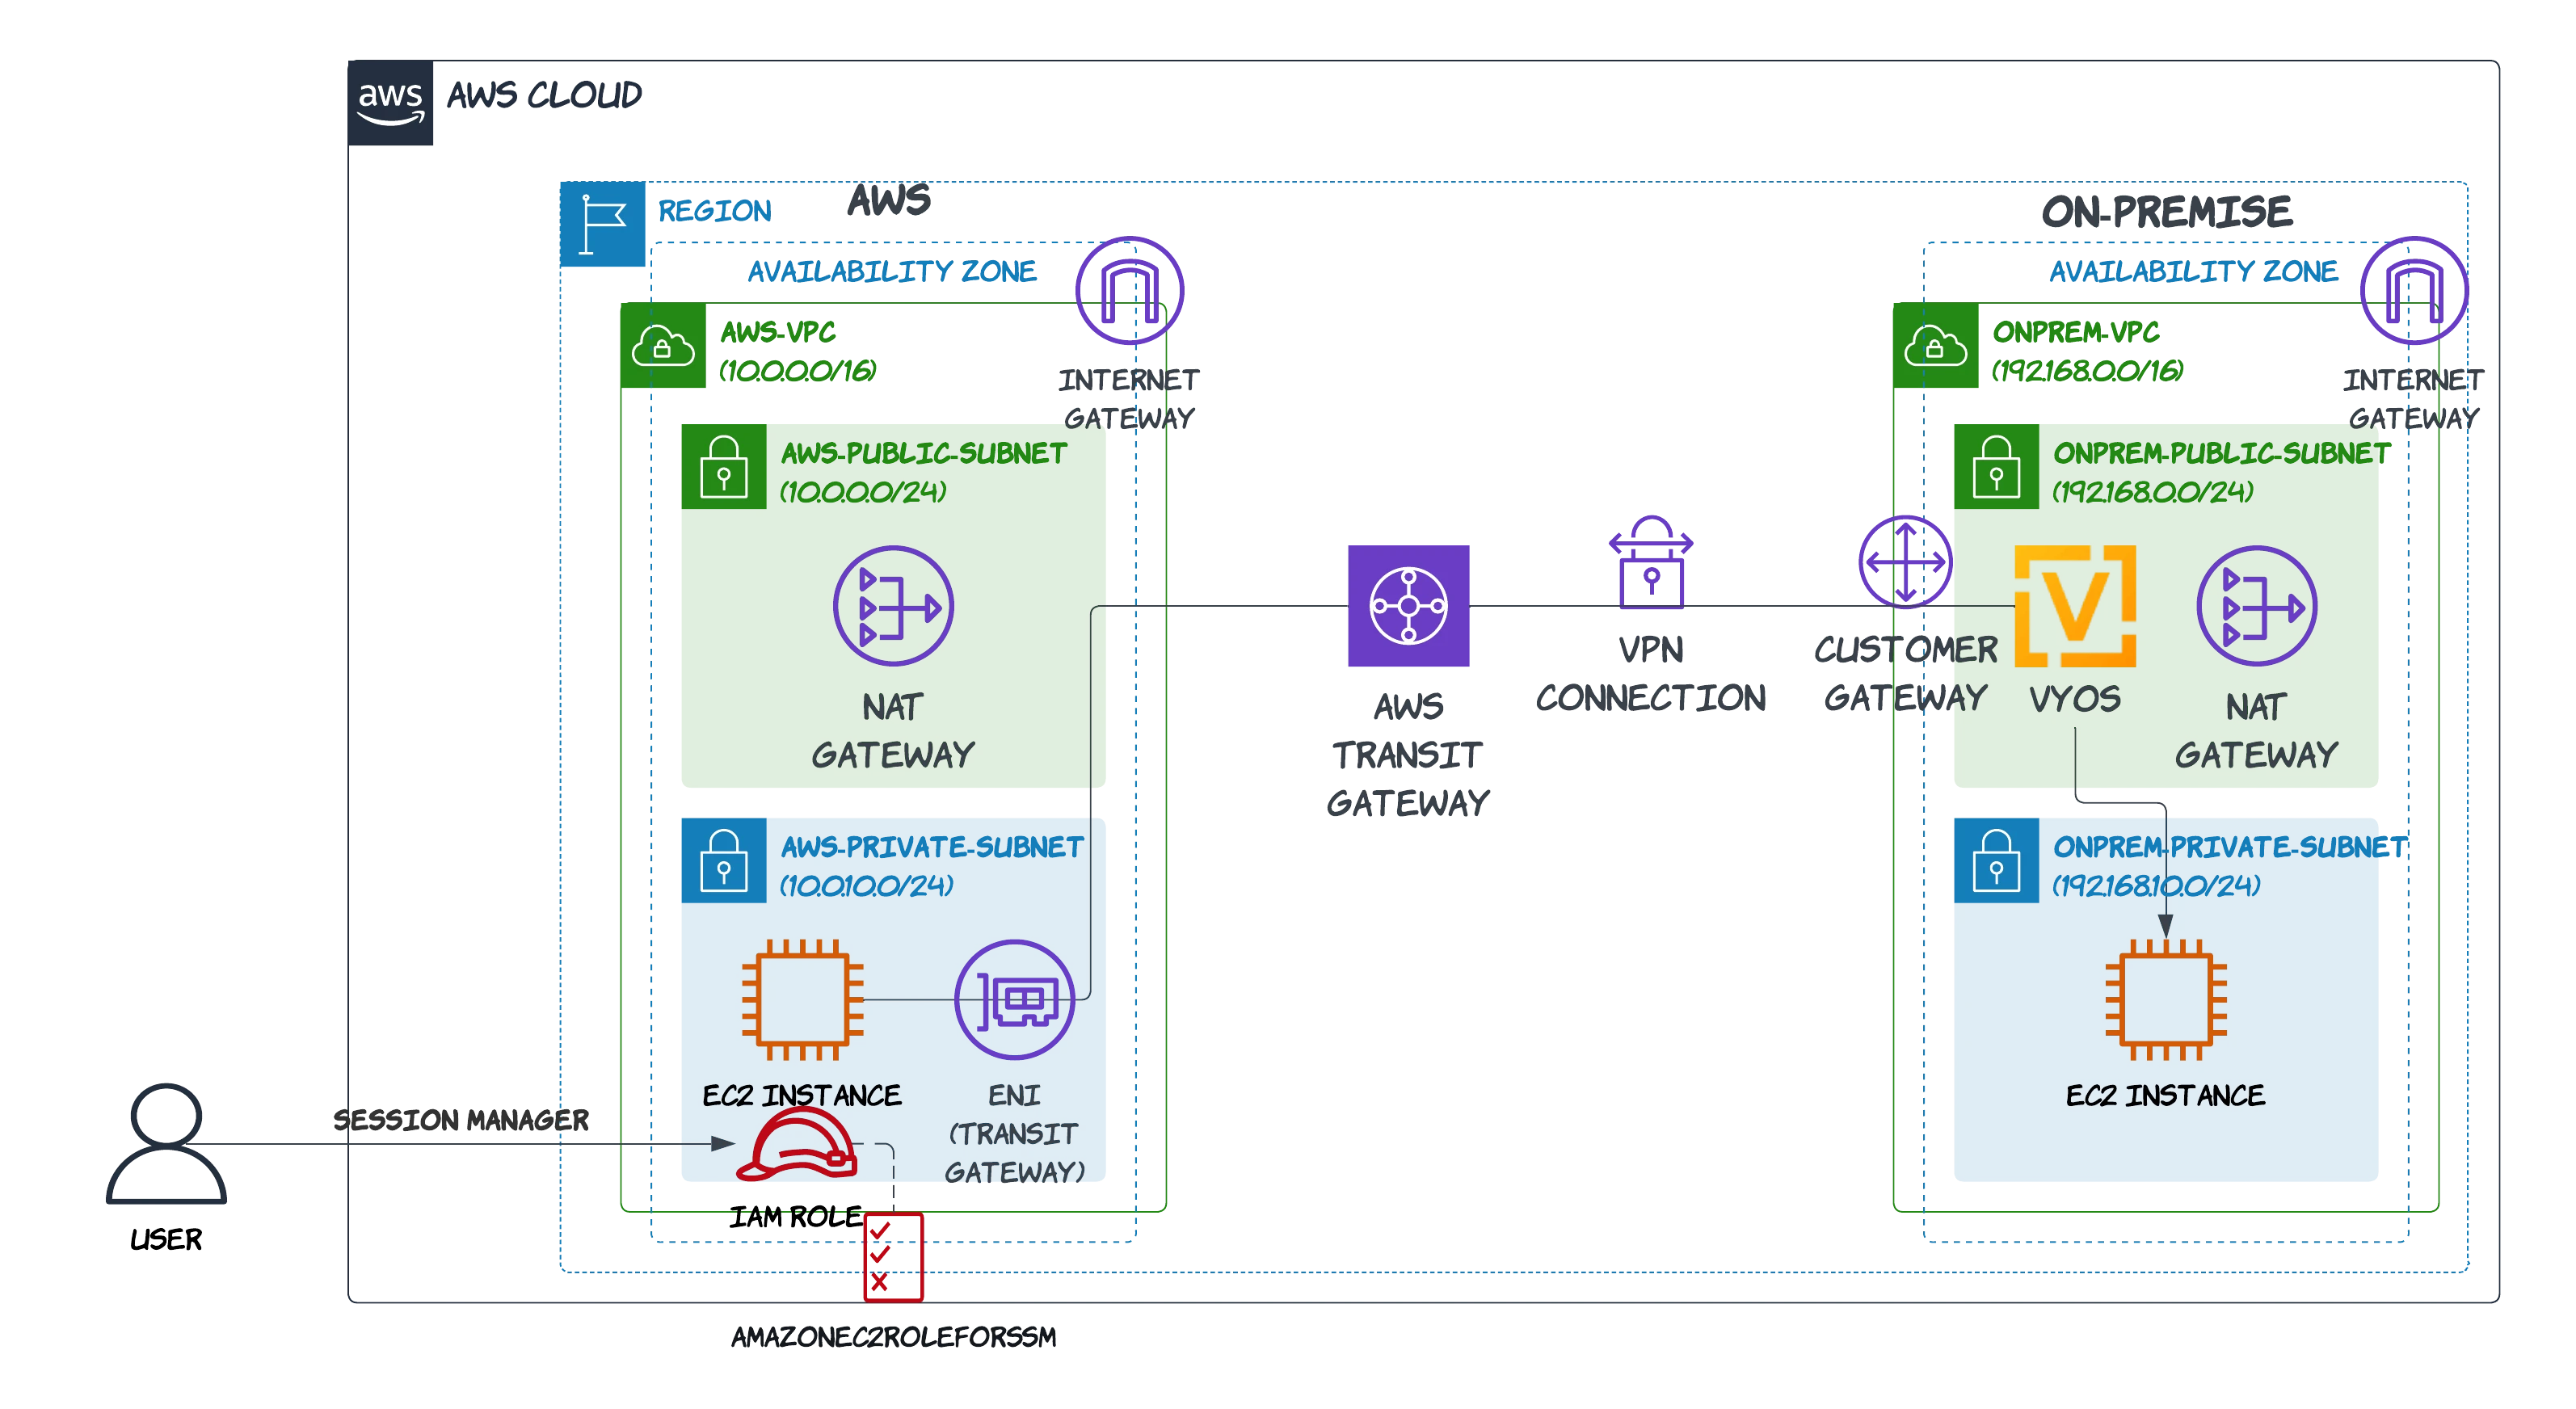Image resolution: width=2576 pixels, height=1409 pixels.
Task: Click the AWS-side INTERNET GATEWAY label
Action: [x=1129, y=399]
